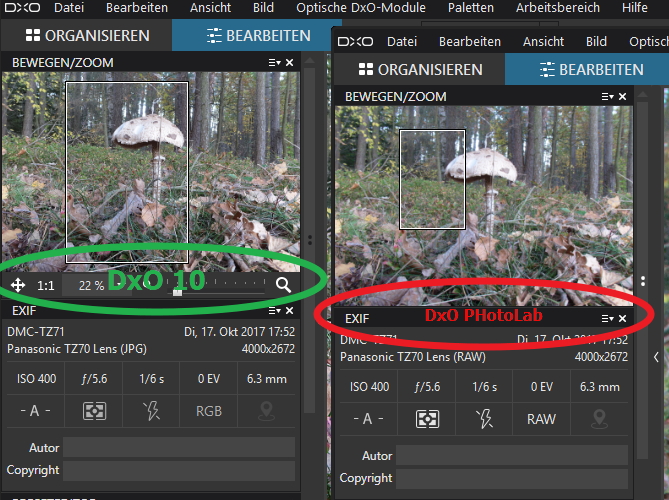This screenshot has height=500, width=669.
Task: Open Optische DxO-Module menu
Action: click(x=361, y=8)
